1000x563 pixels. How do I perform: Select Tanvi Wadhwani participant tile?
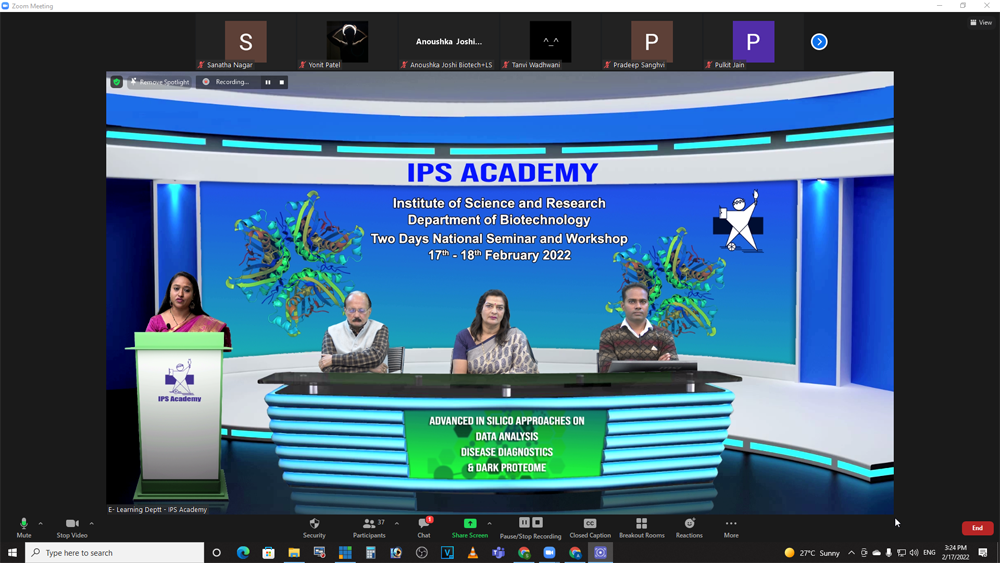[x=550, y=43]
